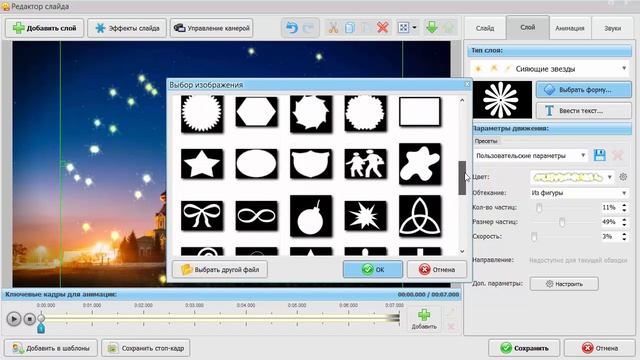Select the Christmas ornament ball shape
Image resolution: width=640 pixels, height=360 pixels.
tap(311, 216)
